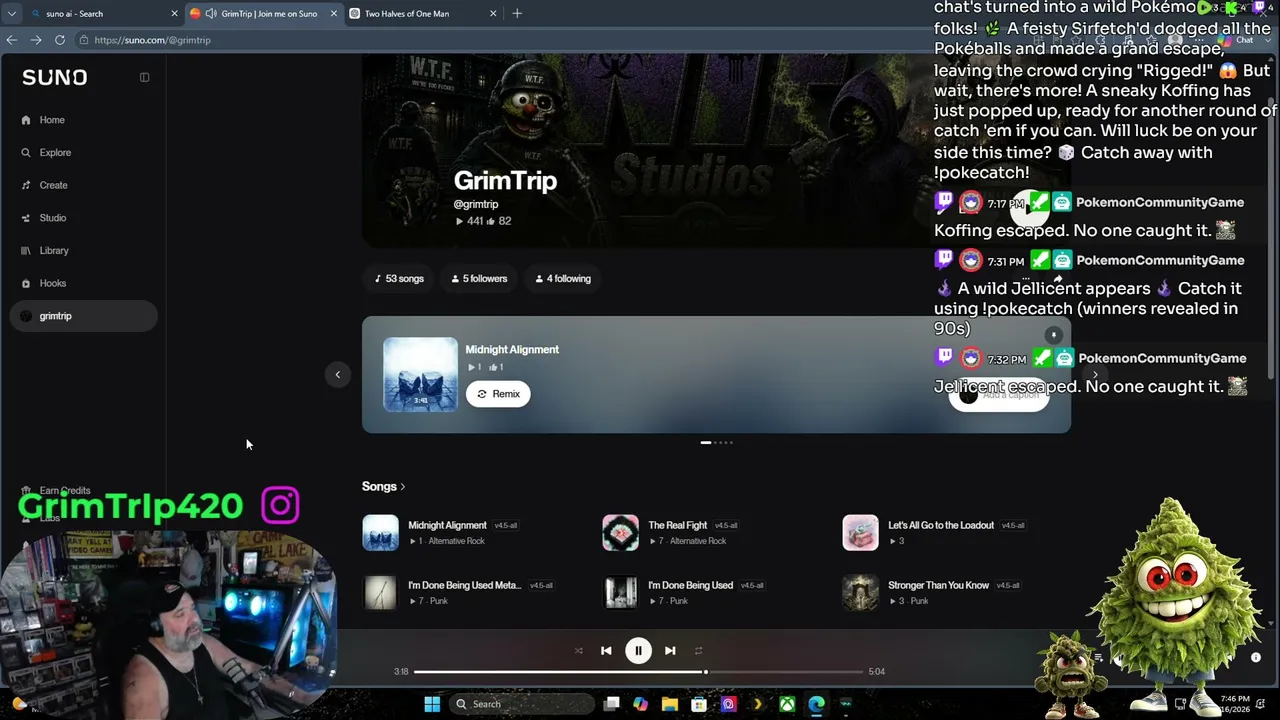Open a new browser tab
The height and width of the screenshot is (720, 1280).
[x=517, y=14]
